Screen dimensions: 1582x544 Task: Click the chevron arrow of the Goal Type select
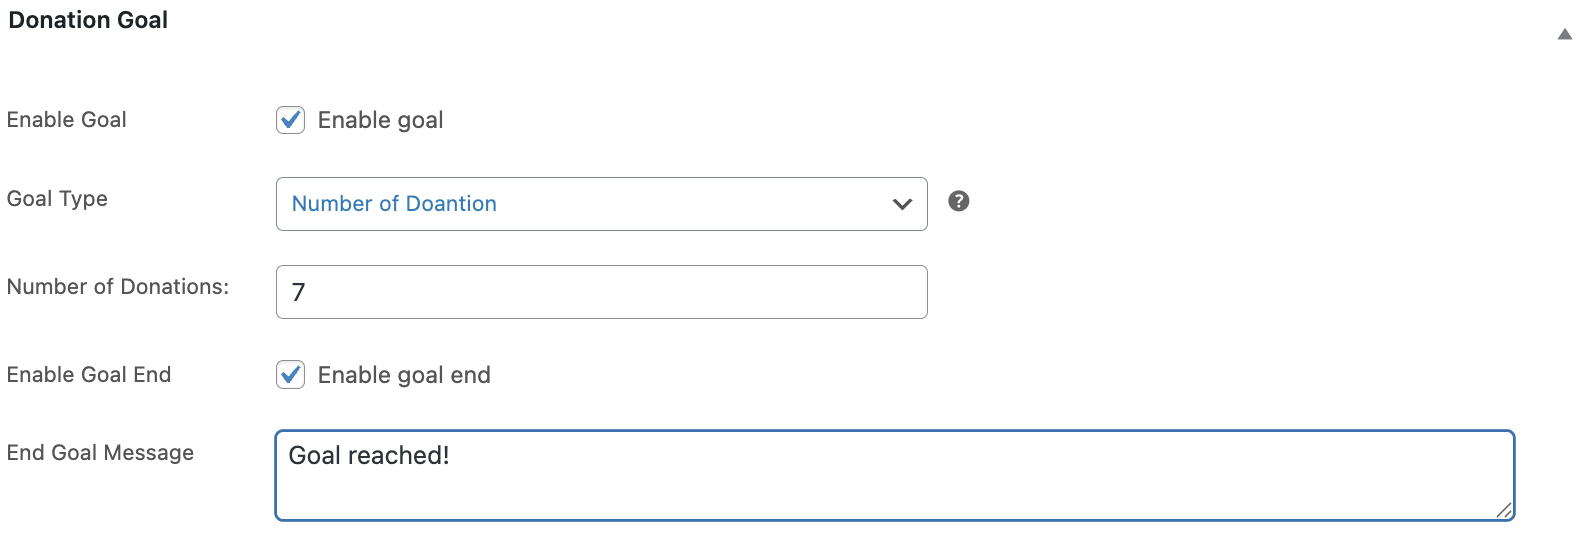[x=902, y=204]
